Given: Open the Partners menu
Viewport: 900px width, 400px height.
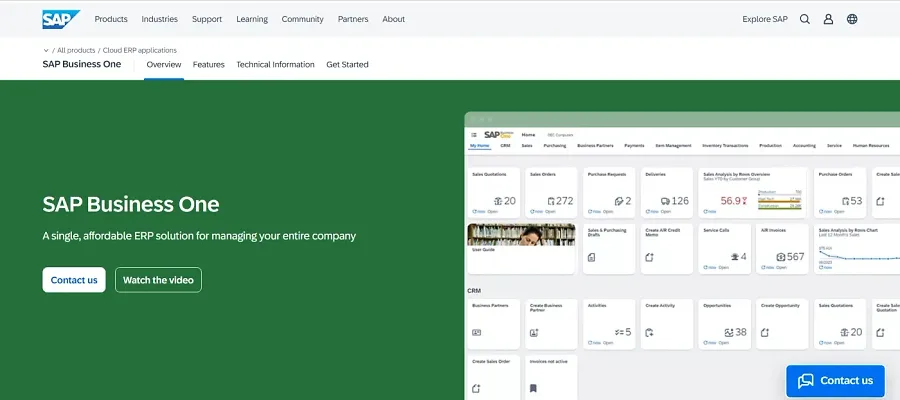Looking at the screenshot, I should [353, 19].
